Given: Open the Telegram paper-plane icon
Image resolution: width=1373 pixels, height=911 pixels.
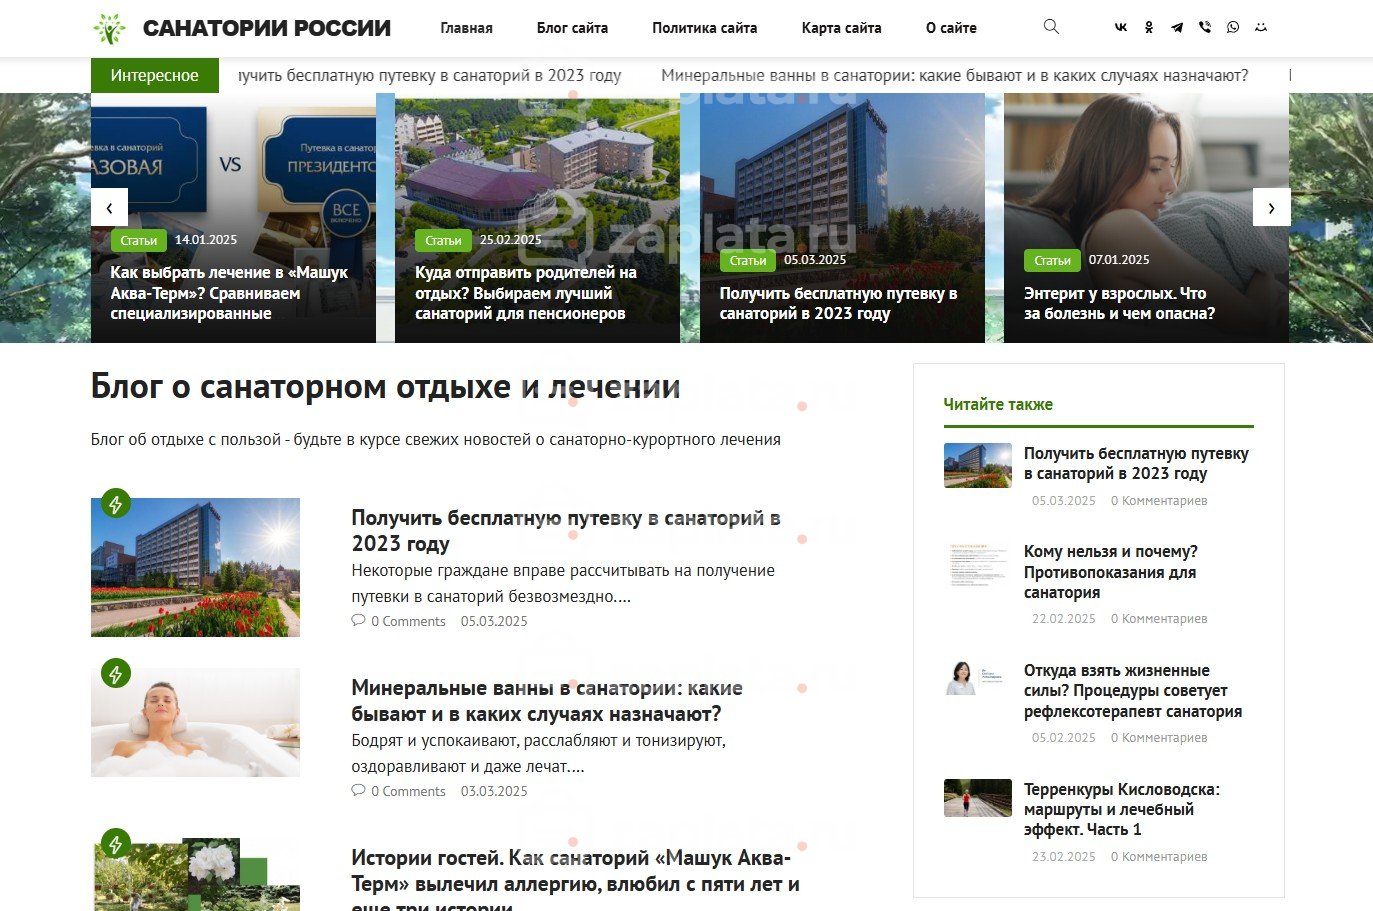Looking at the screenshot, I should [x=1177, y=28].
